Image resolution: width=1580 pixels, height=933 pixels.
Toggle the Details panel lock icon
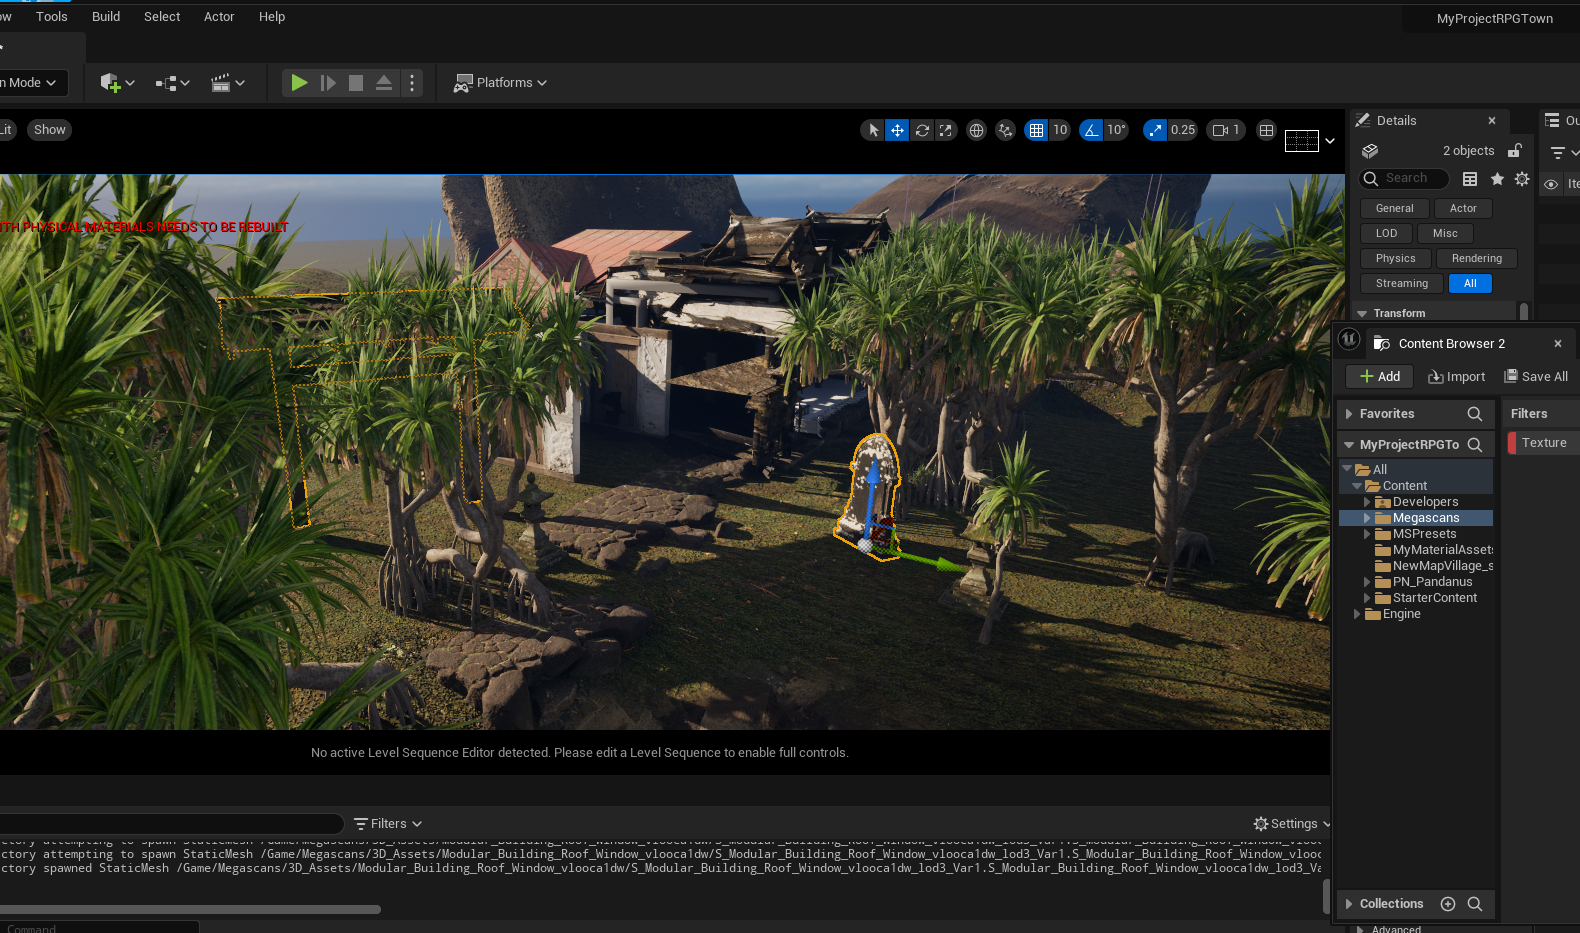[1515, 150]
